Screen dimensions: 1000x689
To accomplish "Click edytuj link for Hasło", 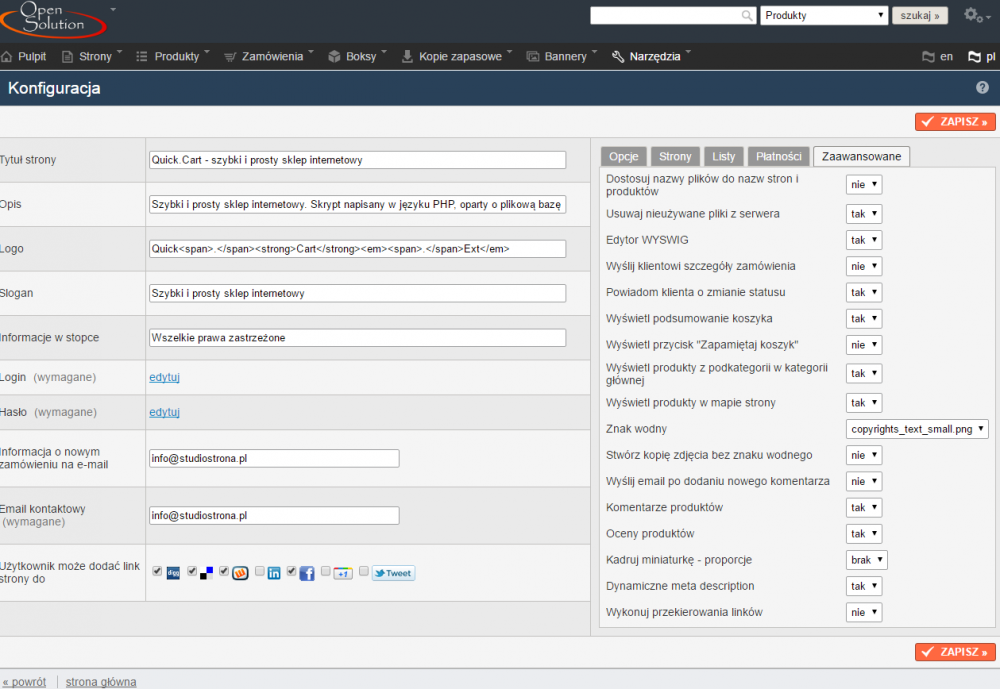I will 165,412.
